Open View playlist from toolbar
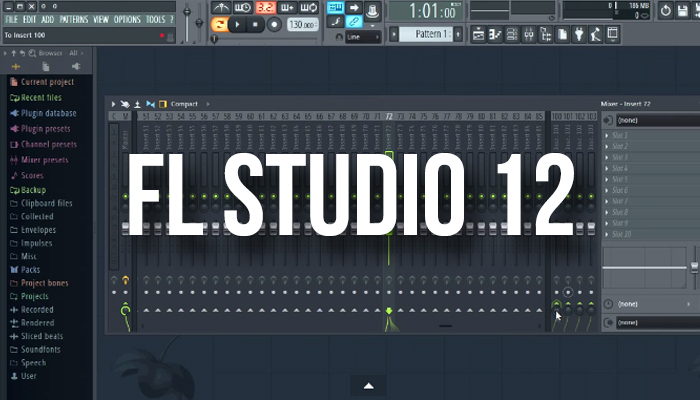700x400 pixels. pos(478,34)
